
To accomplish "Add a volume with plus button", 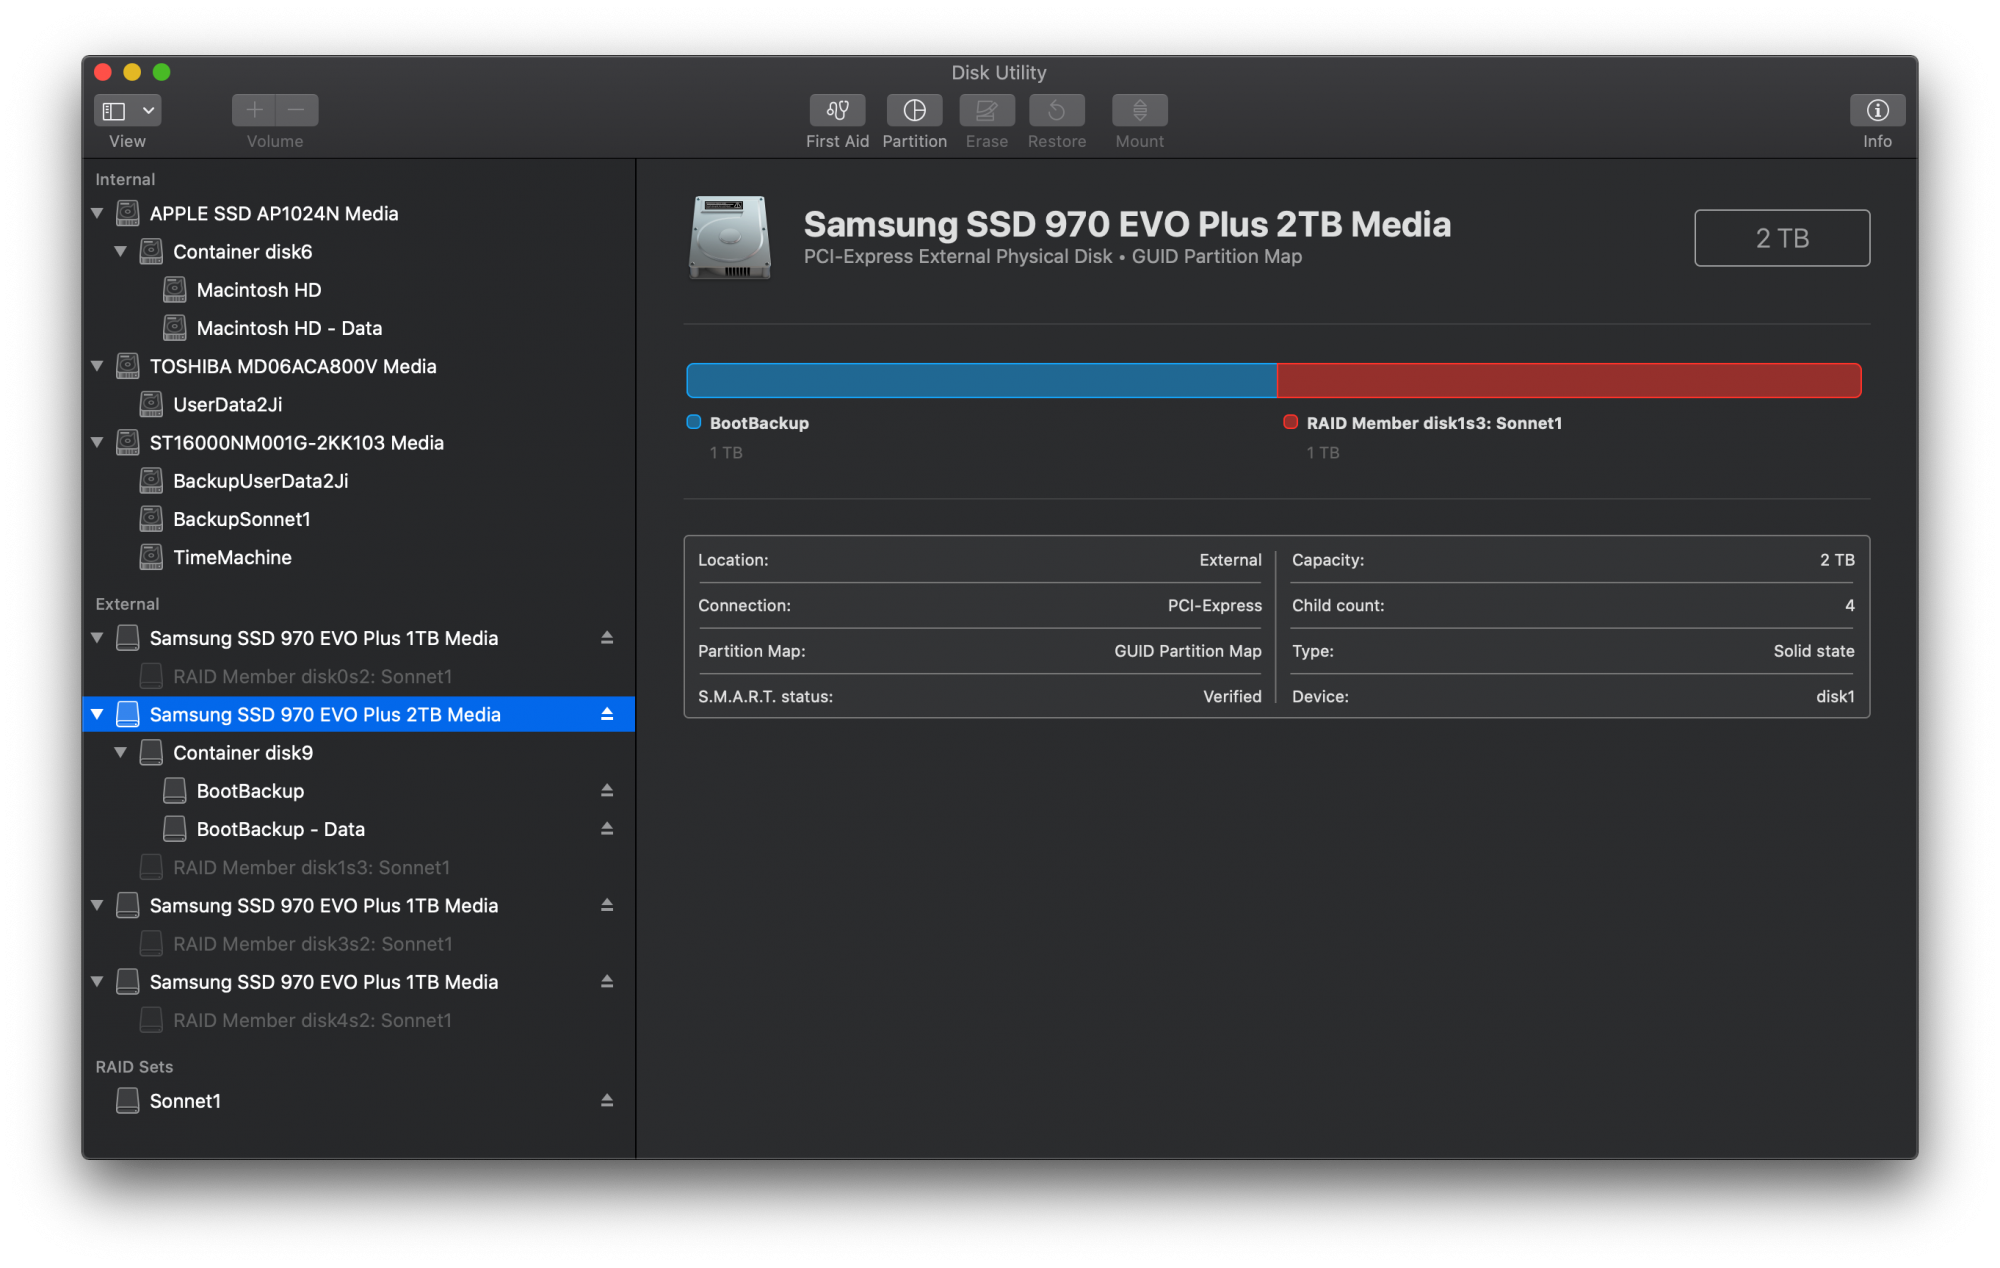I will click(x=254, y=110).
